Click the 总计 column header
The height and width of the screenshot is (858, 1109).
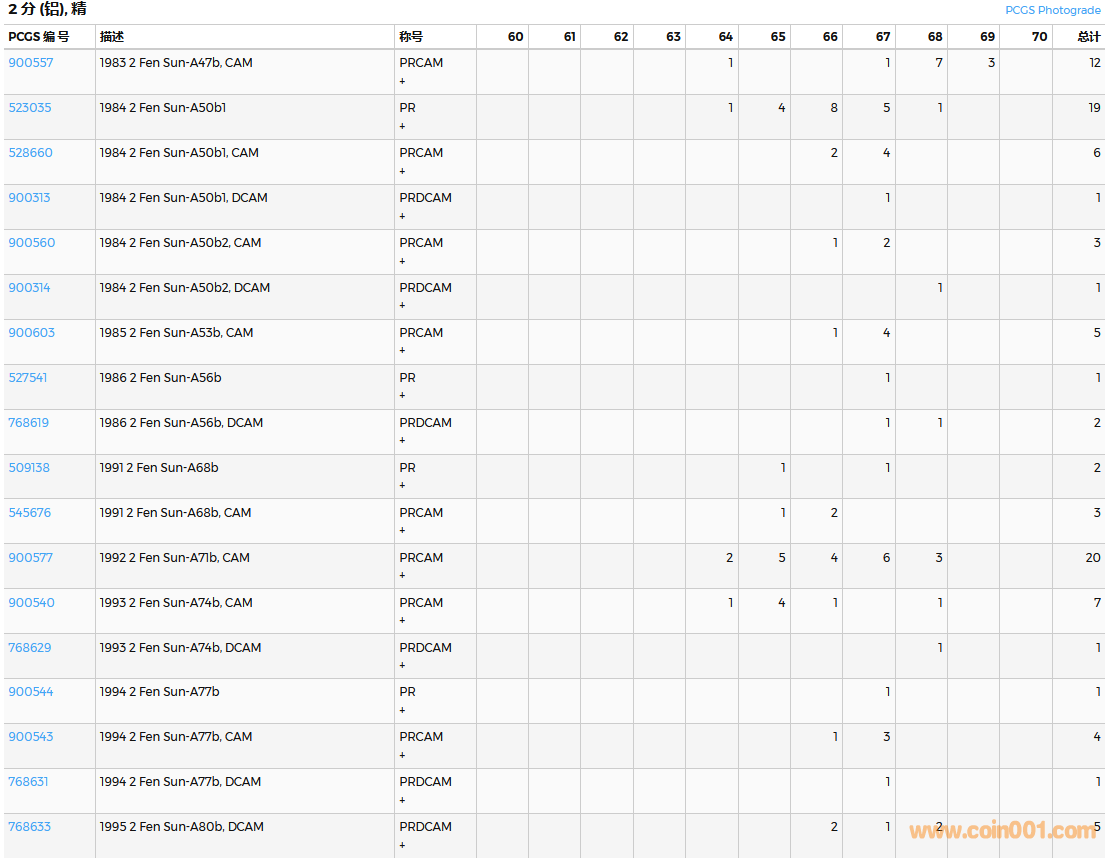pyautogui.click(x=1088, y=37)
